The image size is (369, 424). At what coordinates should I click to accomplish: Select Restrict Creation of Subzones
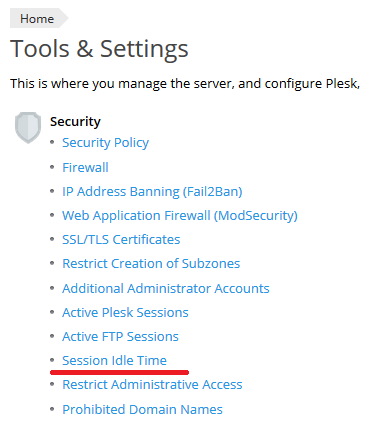pyautogui.click(x=151, y=263)
